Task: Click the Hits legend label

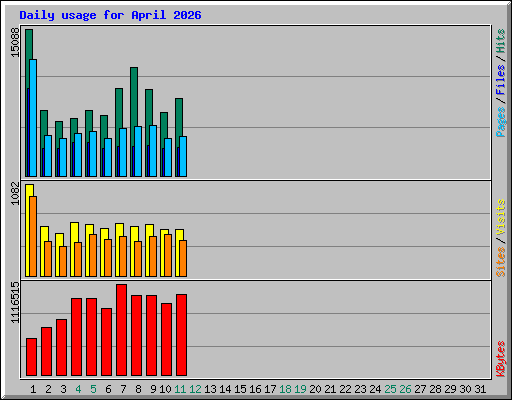Action: (x=501, y=41)
